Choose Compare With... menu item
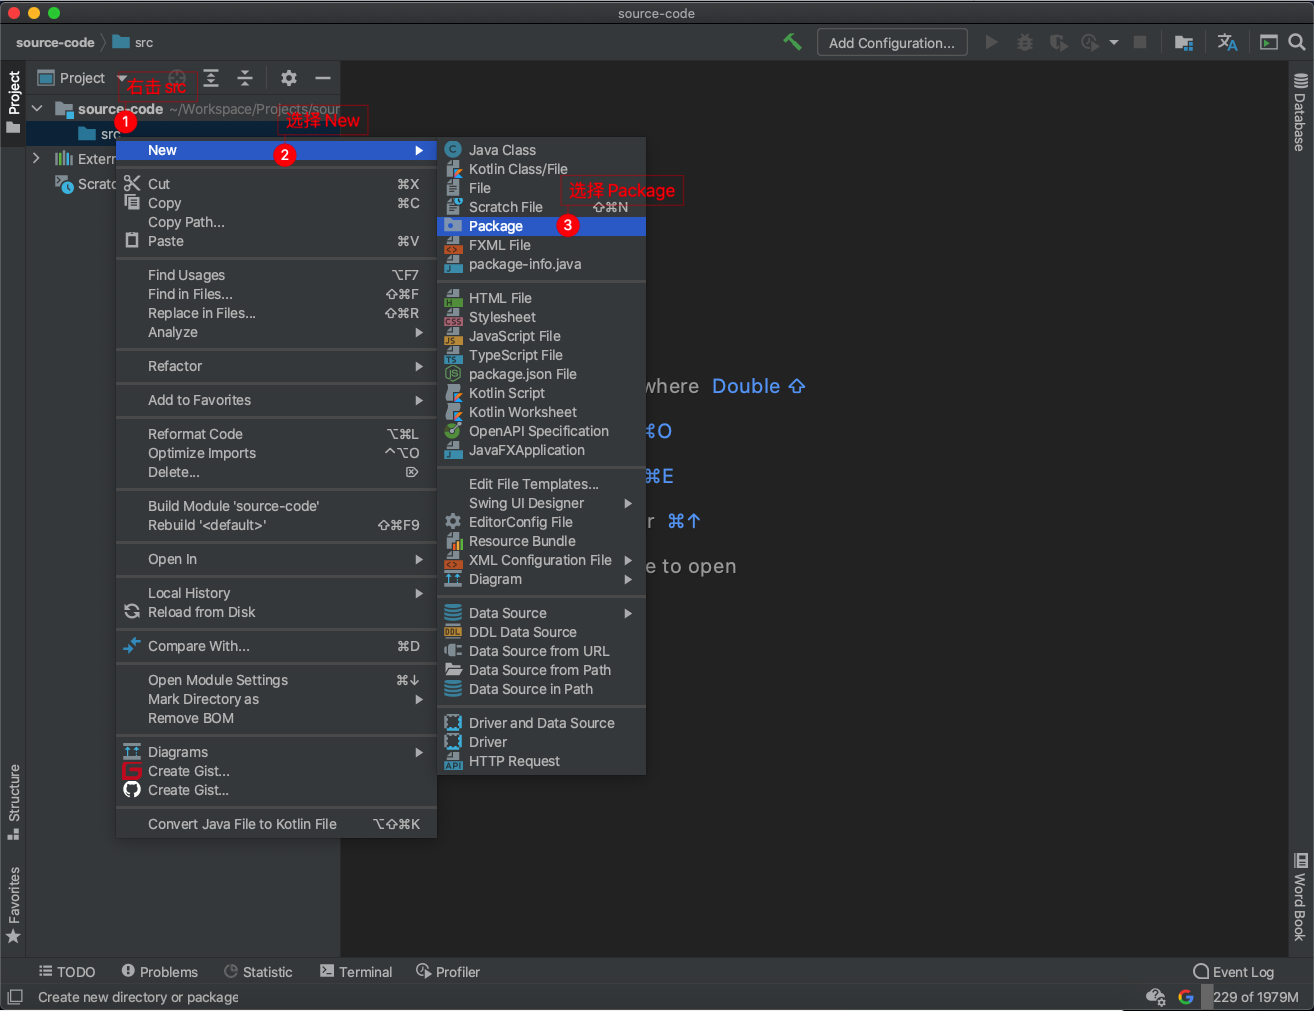This screenshot has height=1011, width=1314. (x=277, y=646)
